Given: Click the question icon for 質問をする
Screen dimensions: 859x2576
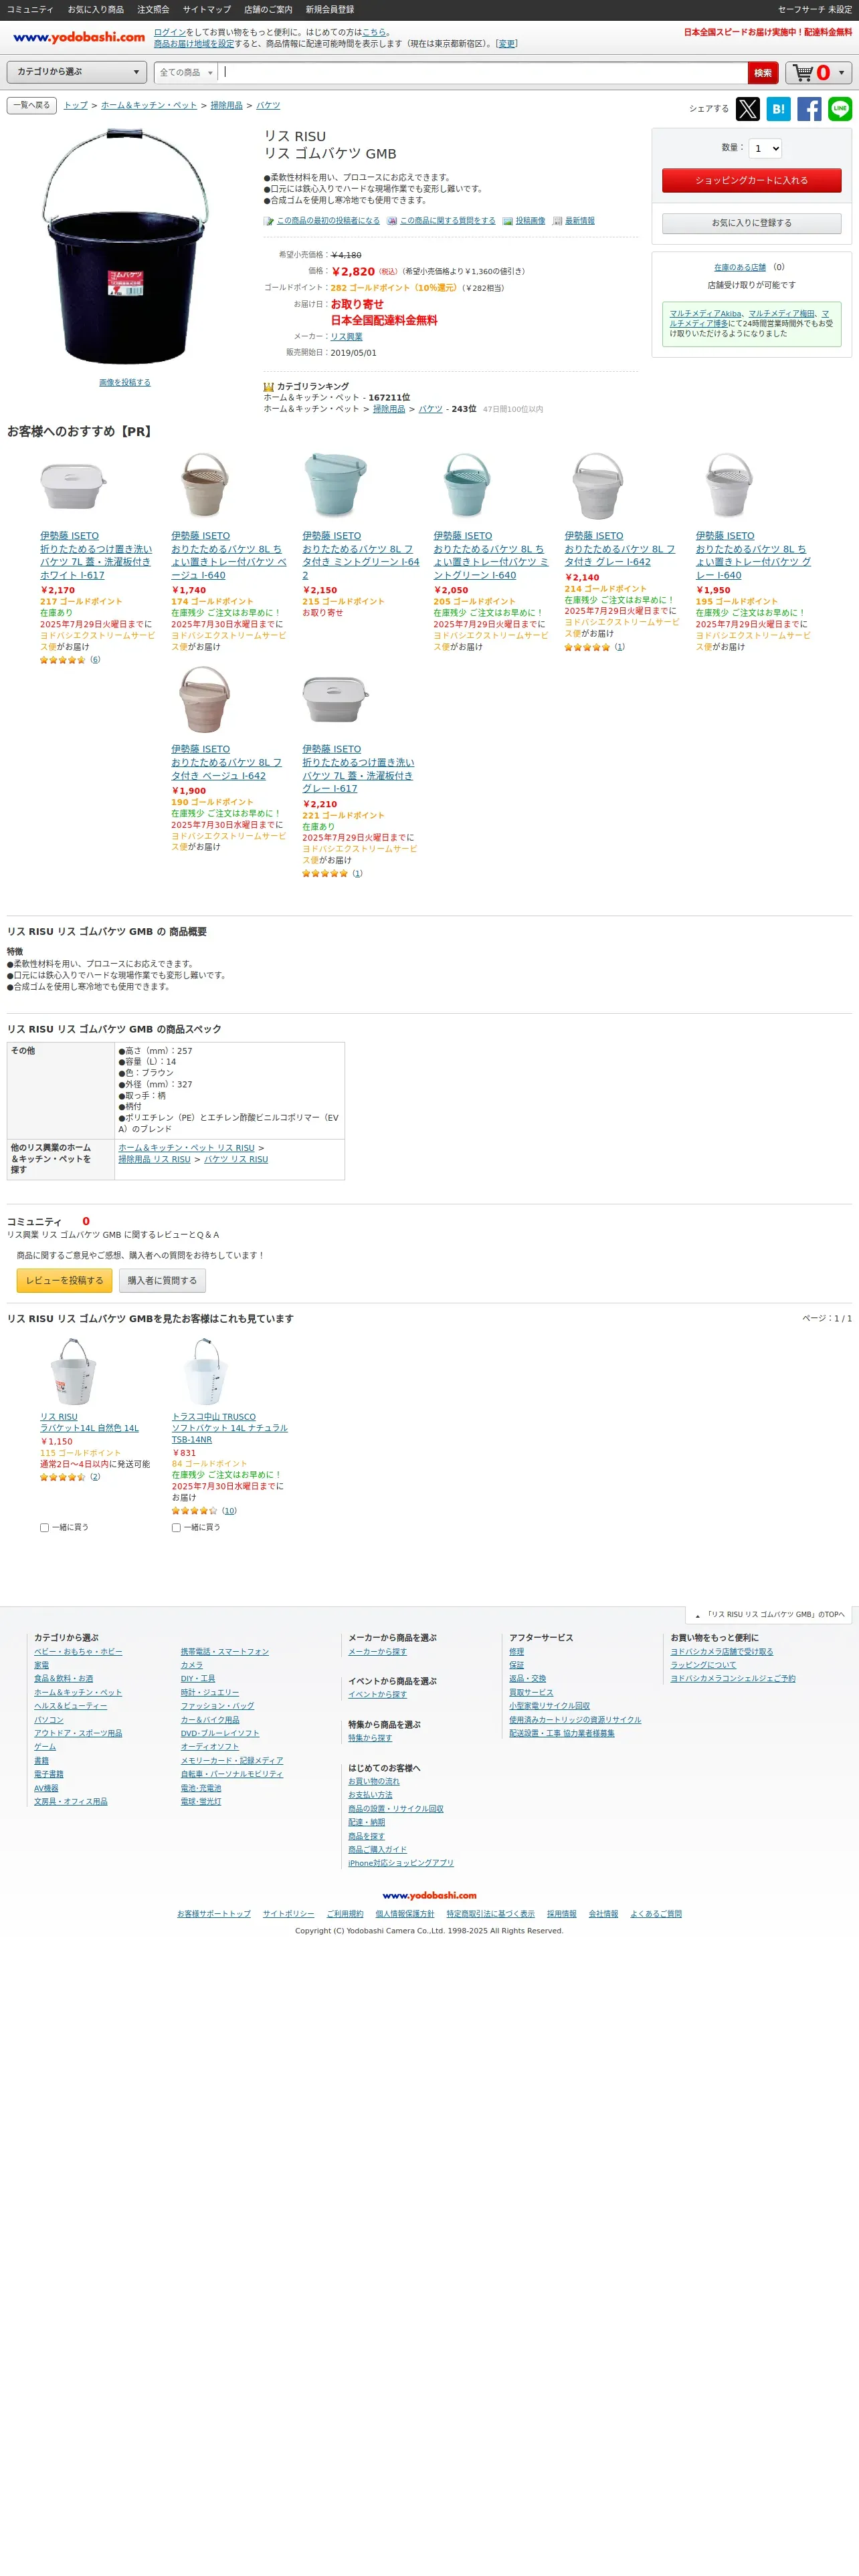Looking at the screenshot, I should coord(392,221).
